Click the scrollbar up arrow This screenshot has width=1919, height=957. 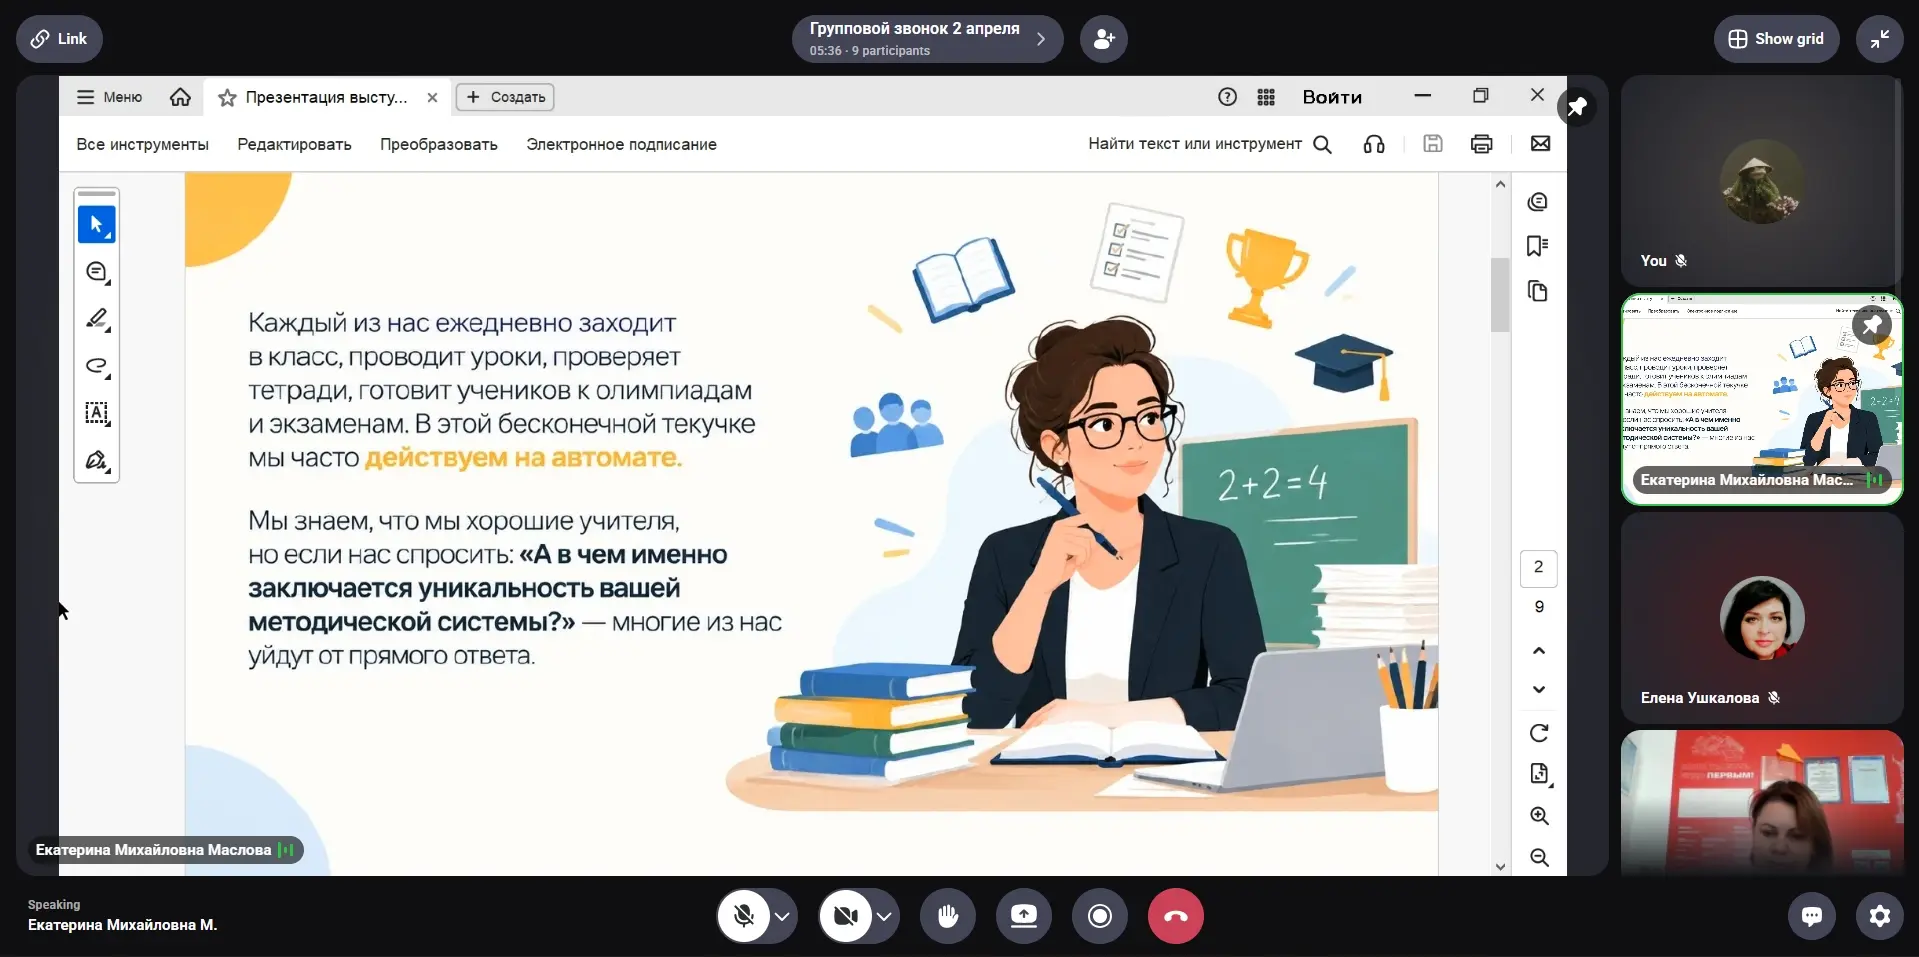point(1500,184)
